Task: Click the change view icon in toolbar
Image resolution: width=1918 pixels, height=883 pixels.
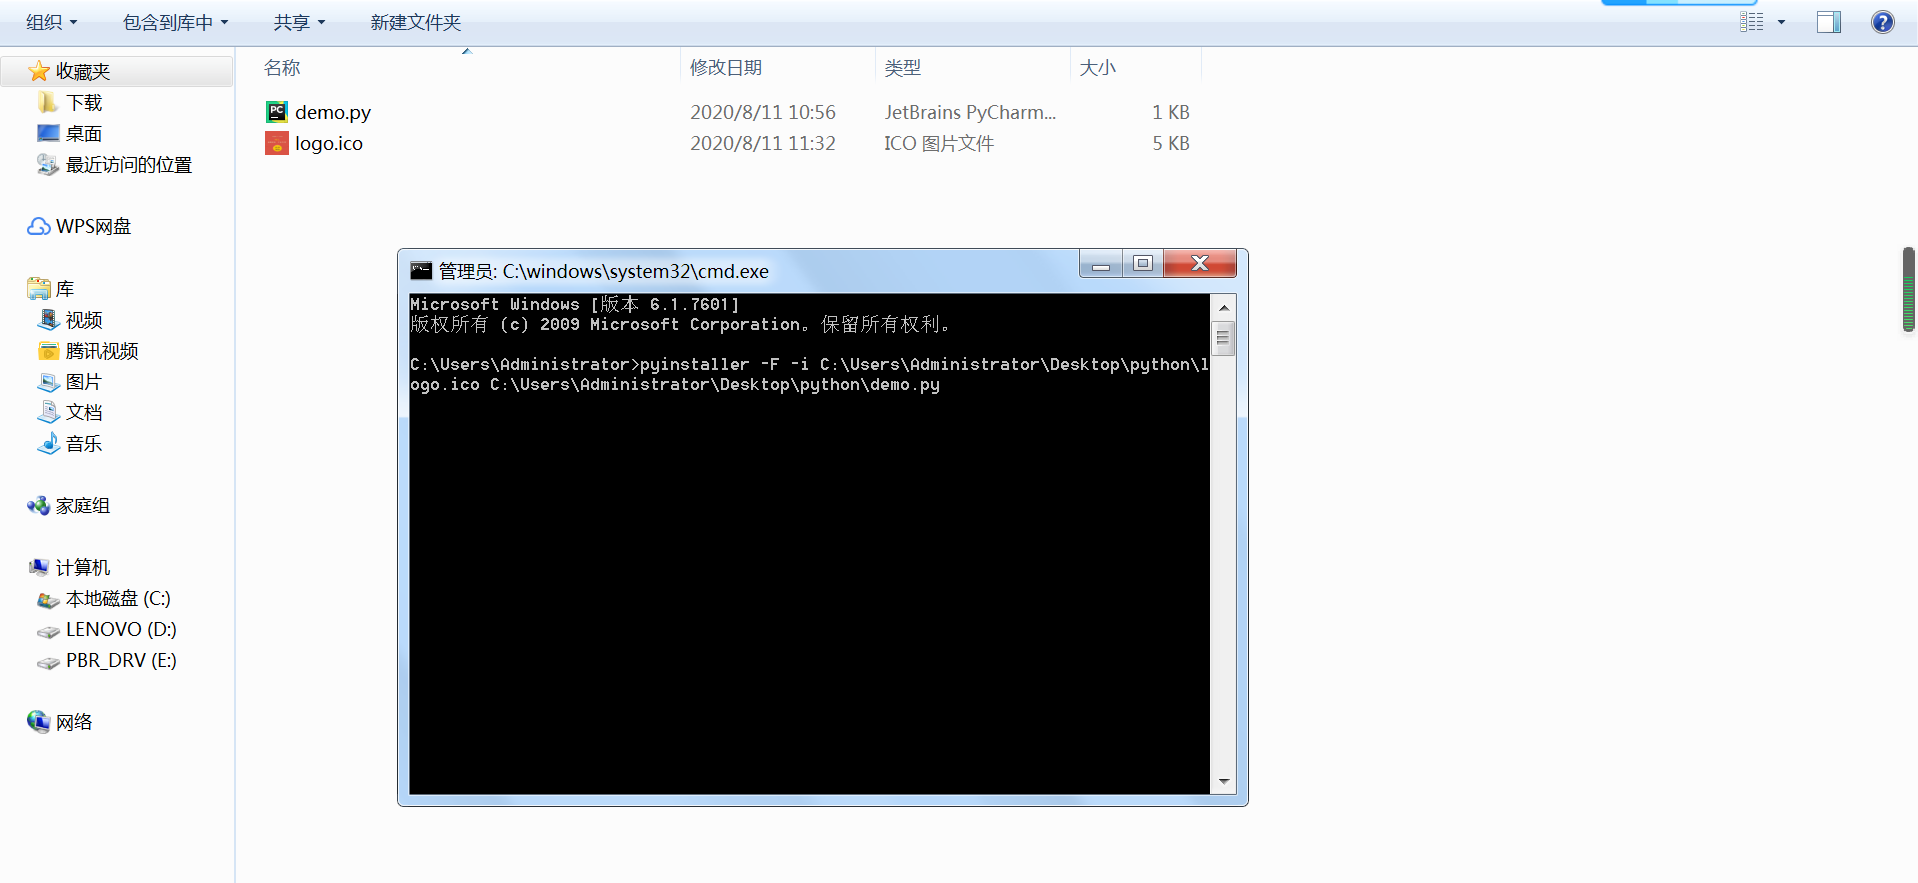Action: pos(1751,22)
